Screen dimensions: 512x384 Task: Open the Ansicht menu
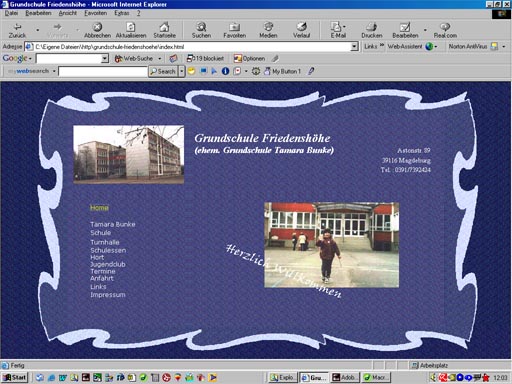click(68, 13)
